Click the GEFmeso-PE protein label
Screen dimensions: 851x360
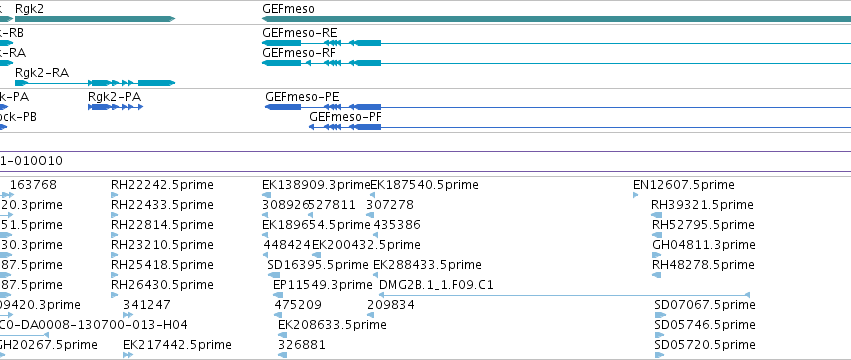302,97
